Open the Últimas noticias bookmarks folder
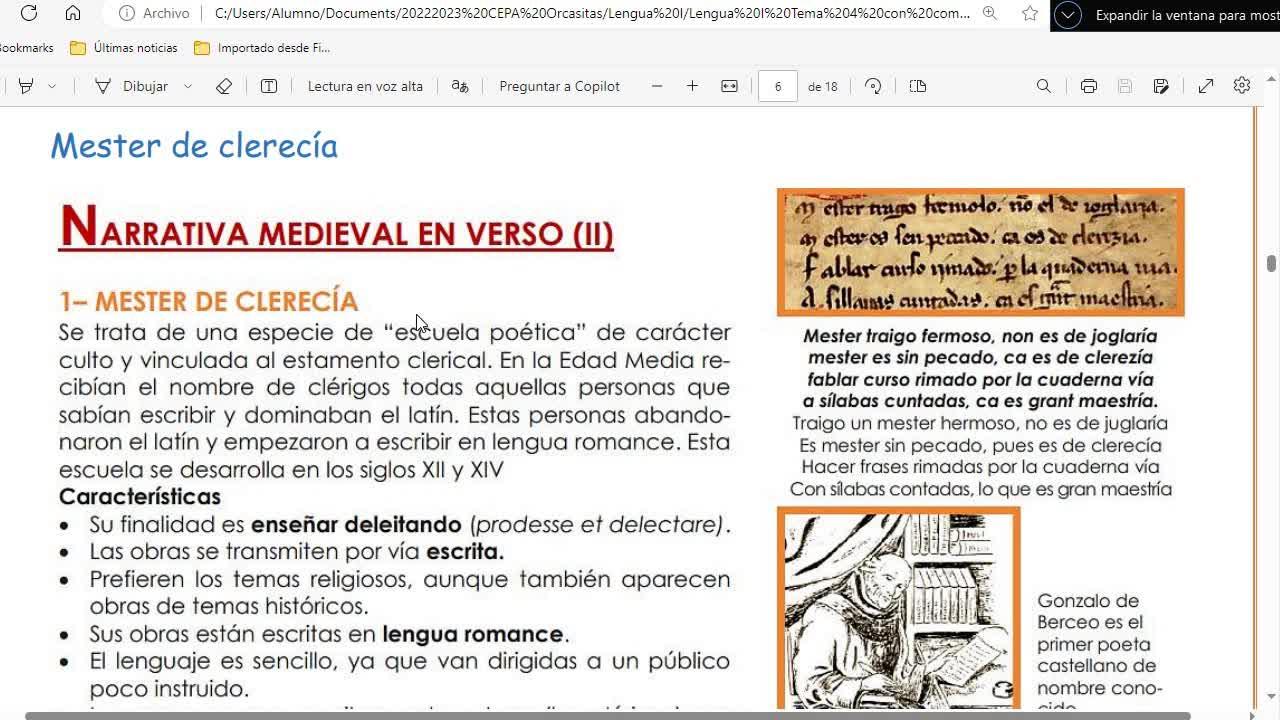 pos(124,48)
